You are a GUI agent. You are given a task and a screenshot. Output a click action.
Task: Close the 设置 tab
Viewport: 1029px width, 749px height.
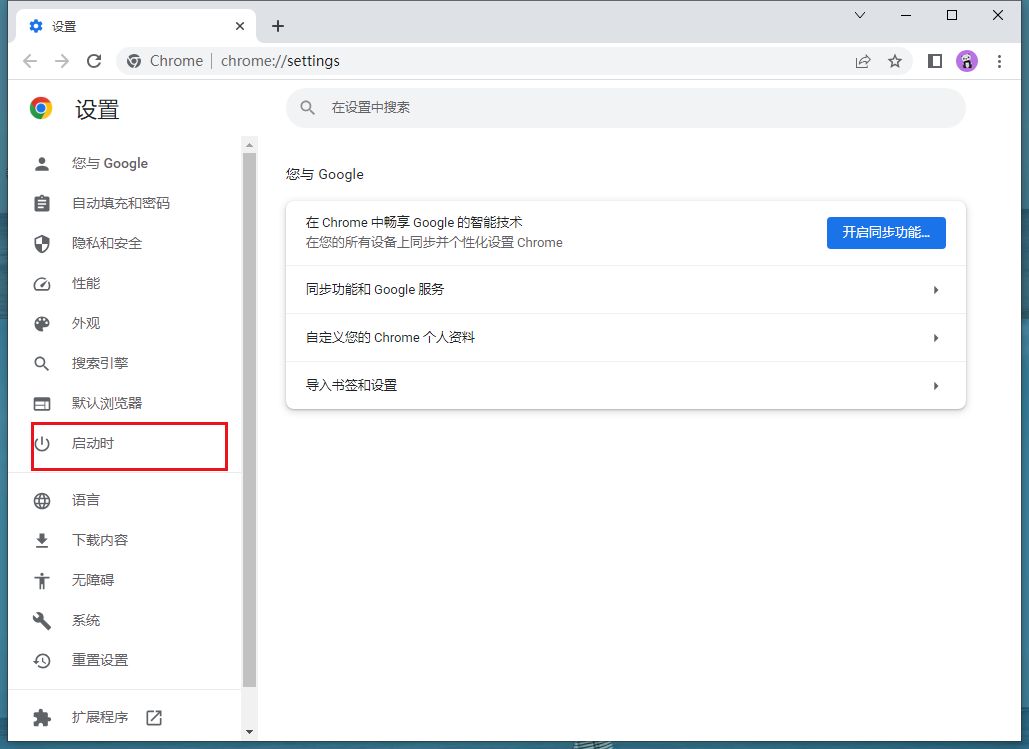(x=240, y=26)
